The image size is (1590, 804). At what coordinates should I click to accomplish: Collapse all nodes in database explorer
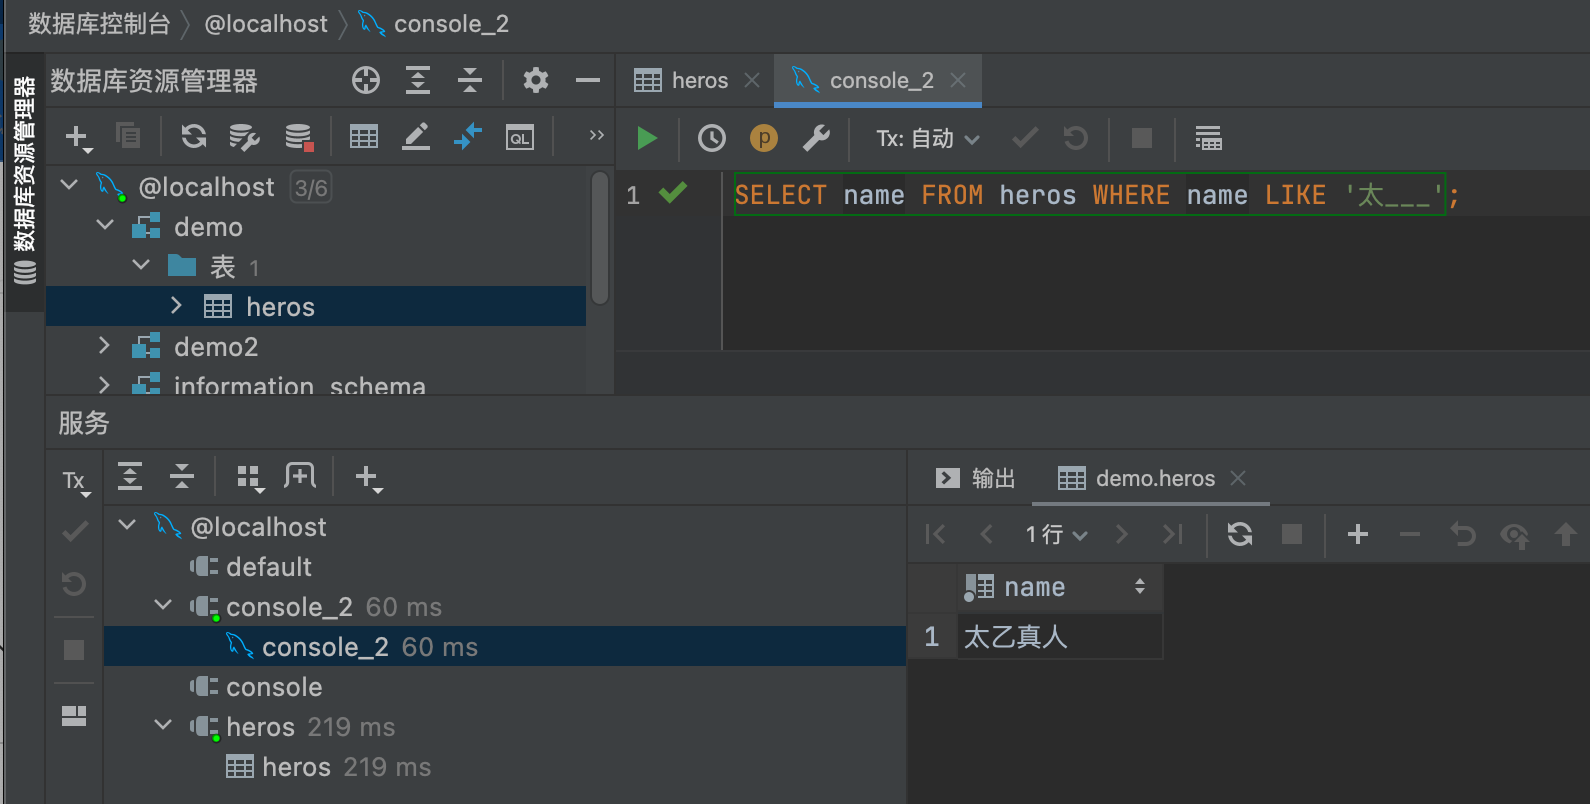coord(470,80)
